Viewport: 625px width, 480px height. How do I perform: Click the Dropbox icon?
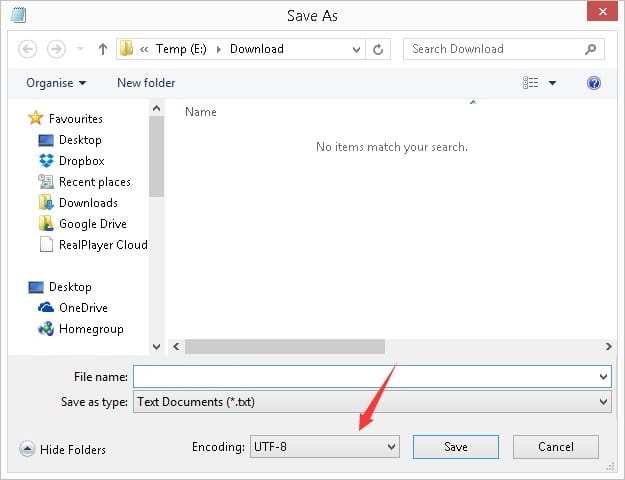pyautogui.click(x=46, y=161)
